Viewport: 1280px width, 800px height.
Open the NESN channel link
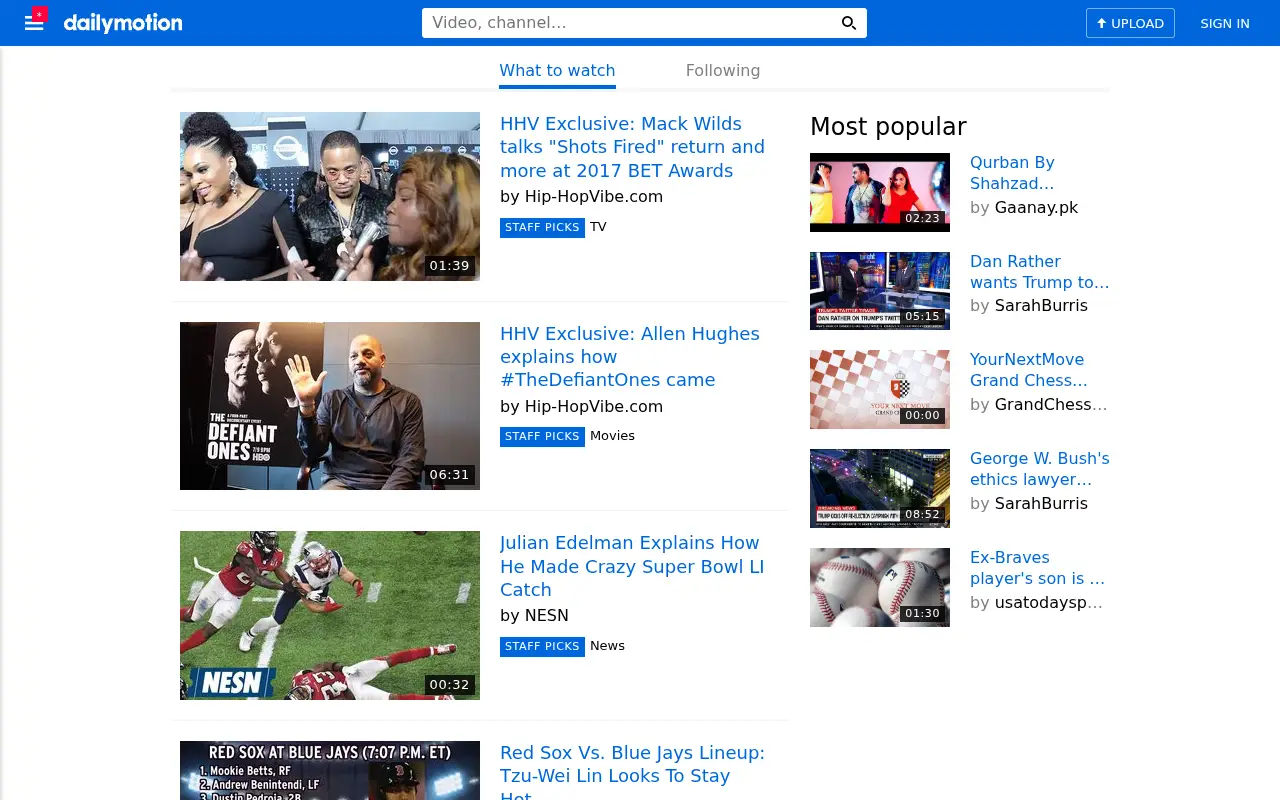(547, 615)
